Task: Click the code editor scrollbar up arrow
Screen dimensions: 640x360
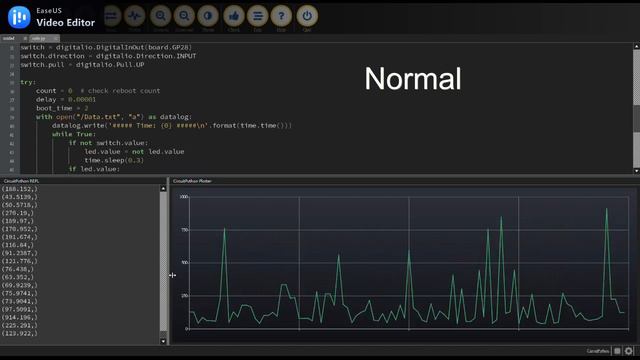Action: (x=636, y=47)
